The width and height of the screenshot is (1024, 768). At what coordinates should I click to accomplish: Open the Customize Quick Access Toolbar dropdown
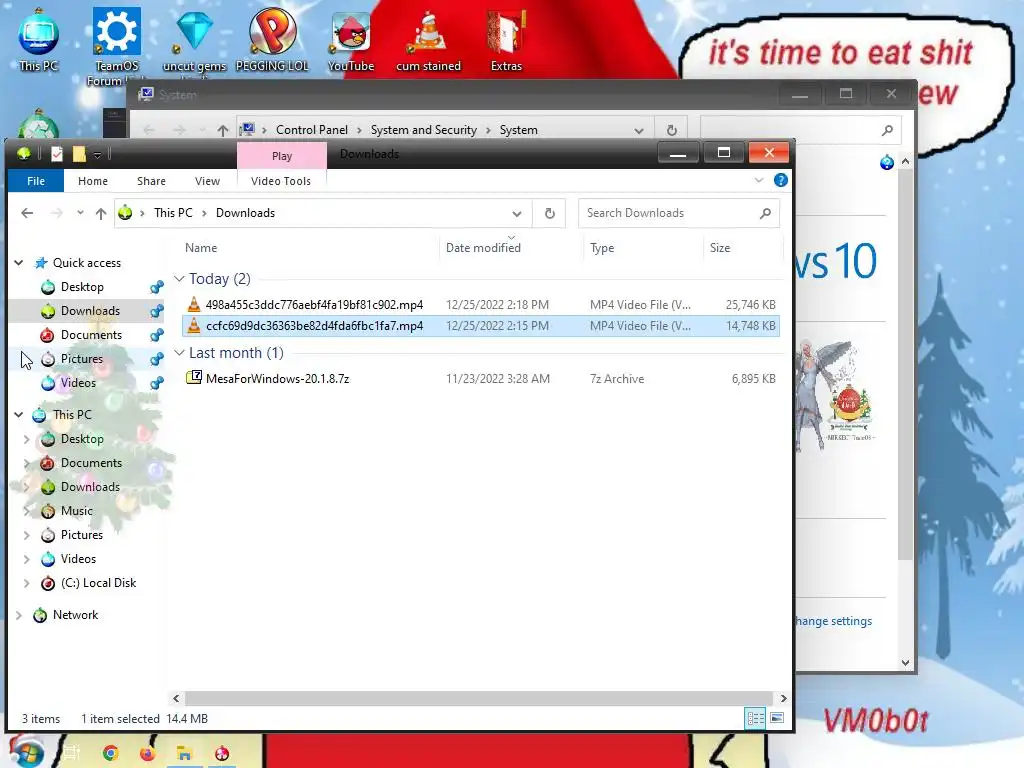pyautogui.click(x=97, y=155)
